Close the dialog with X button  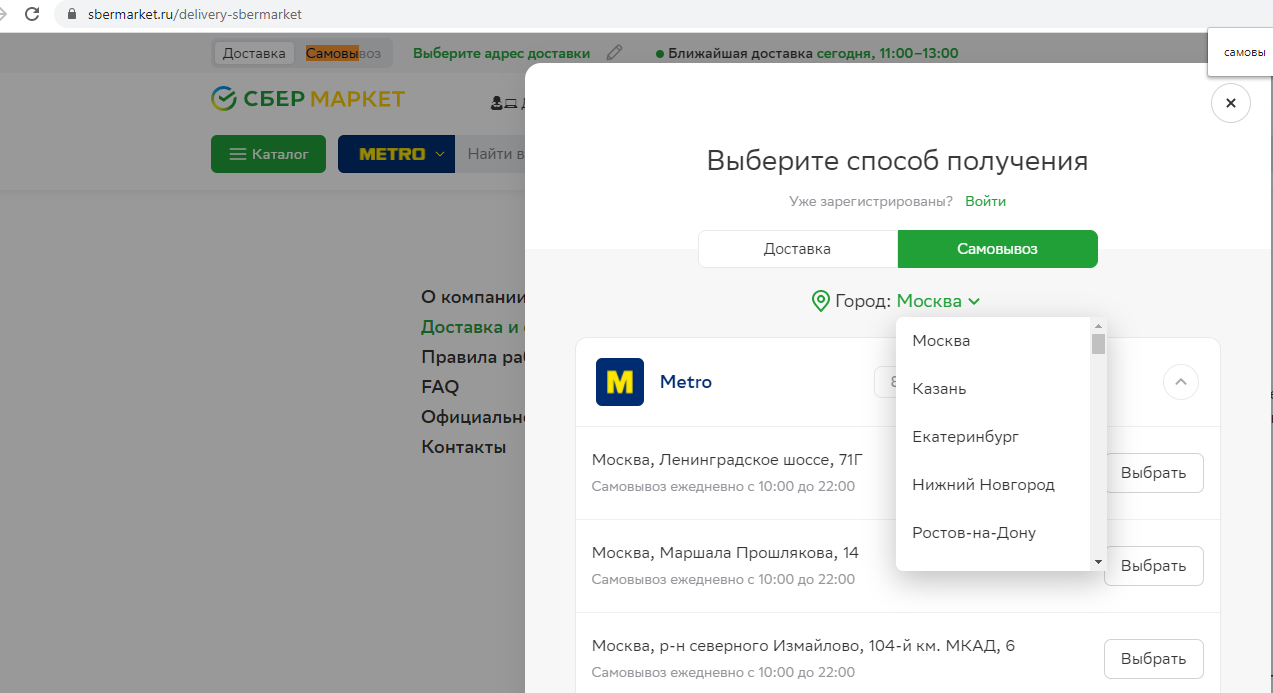point(1230,103)
